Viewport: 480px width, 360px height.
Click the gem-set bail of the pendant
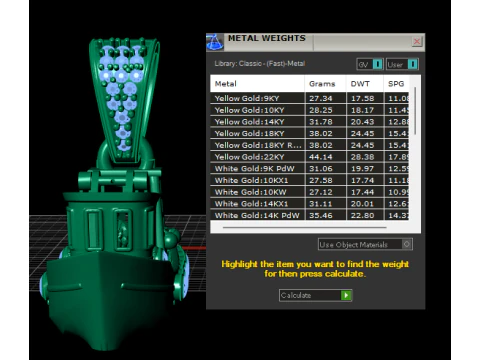click(x=124, y=100)
